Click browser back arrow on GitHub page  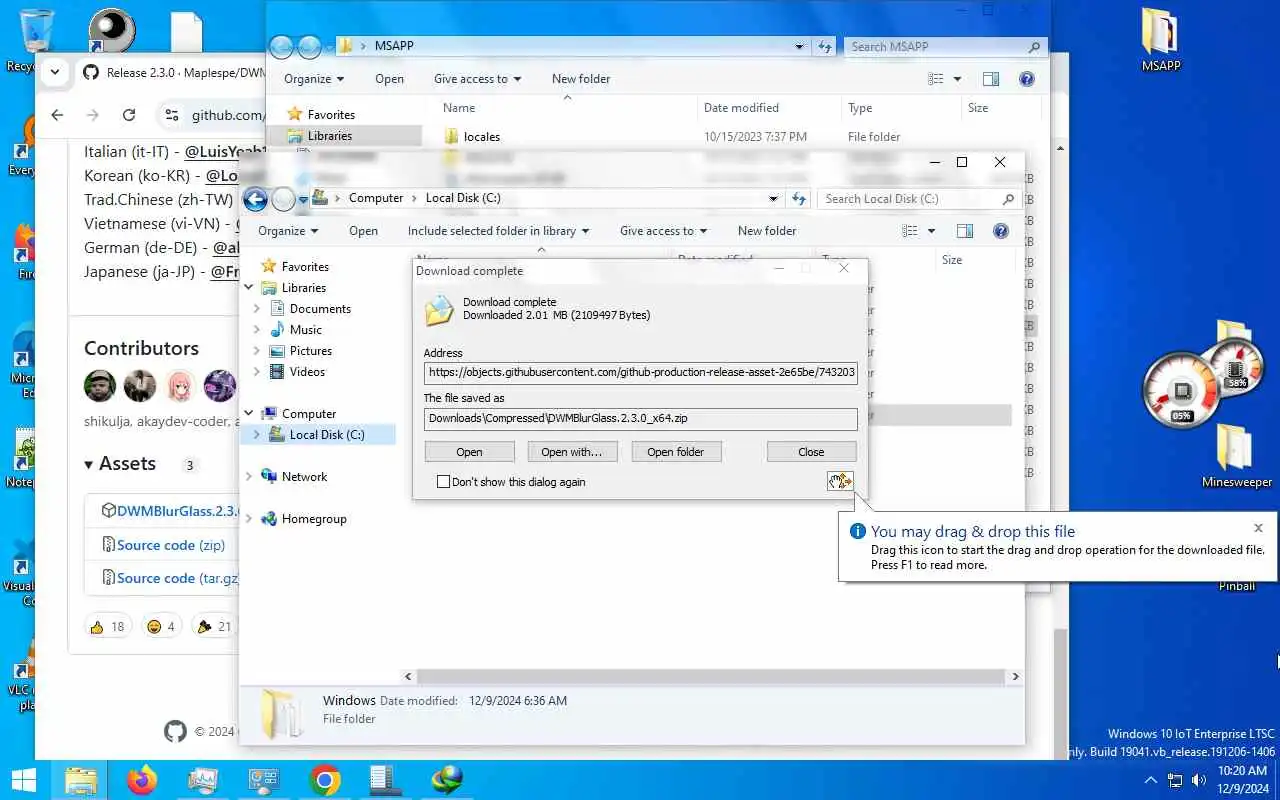[x=57, y=115]
